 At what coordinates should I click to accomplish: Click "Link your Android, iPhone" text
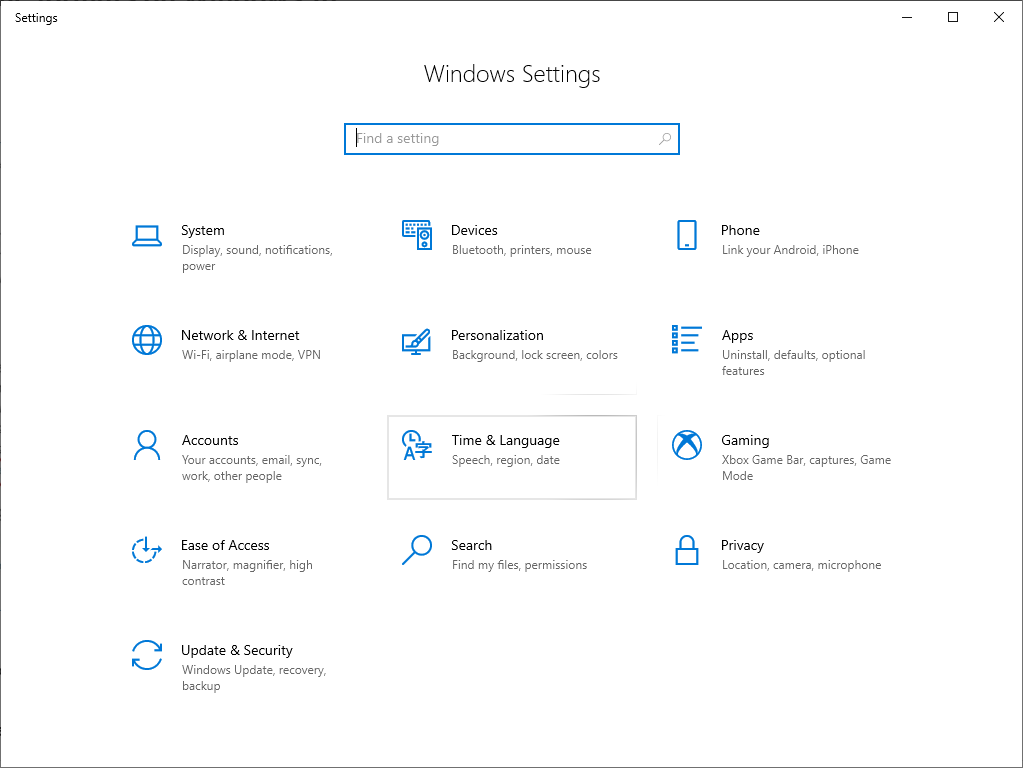[x=790, y=250]
